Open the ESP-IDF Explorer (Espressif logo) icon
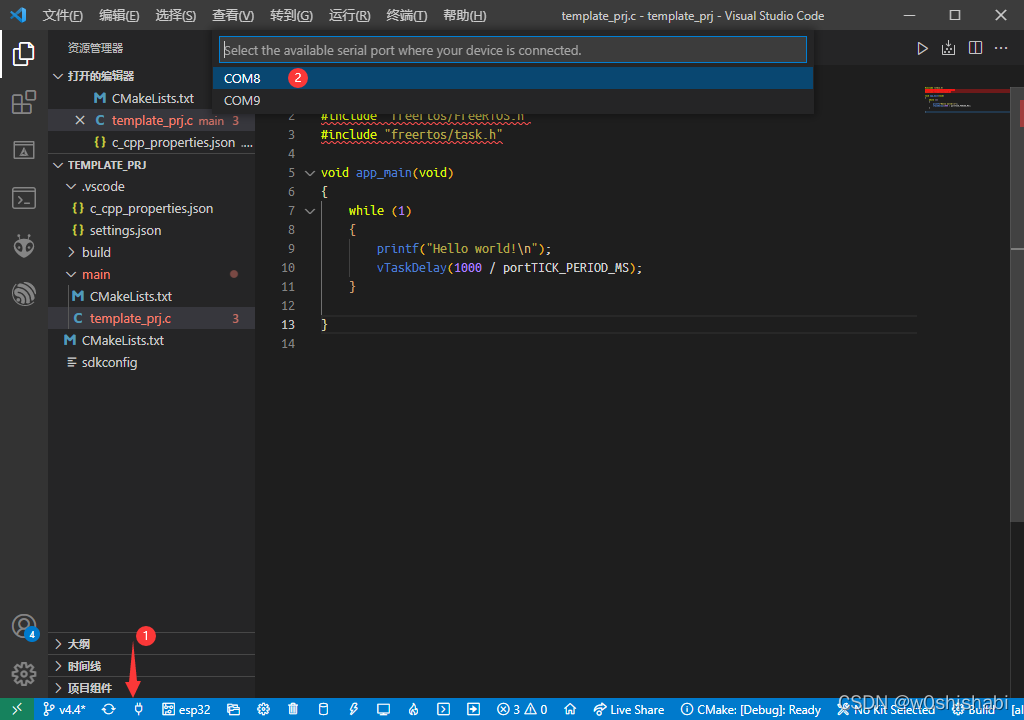 coord(24,294)
